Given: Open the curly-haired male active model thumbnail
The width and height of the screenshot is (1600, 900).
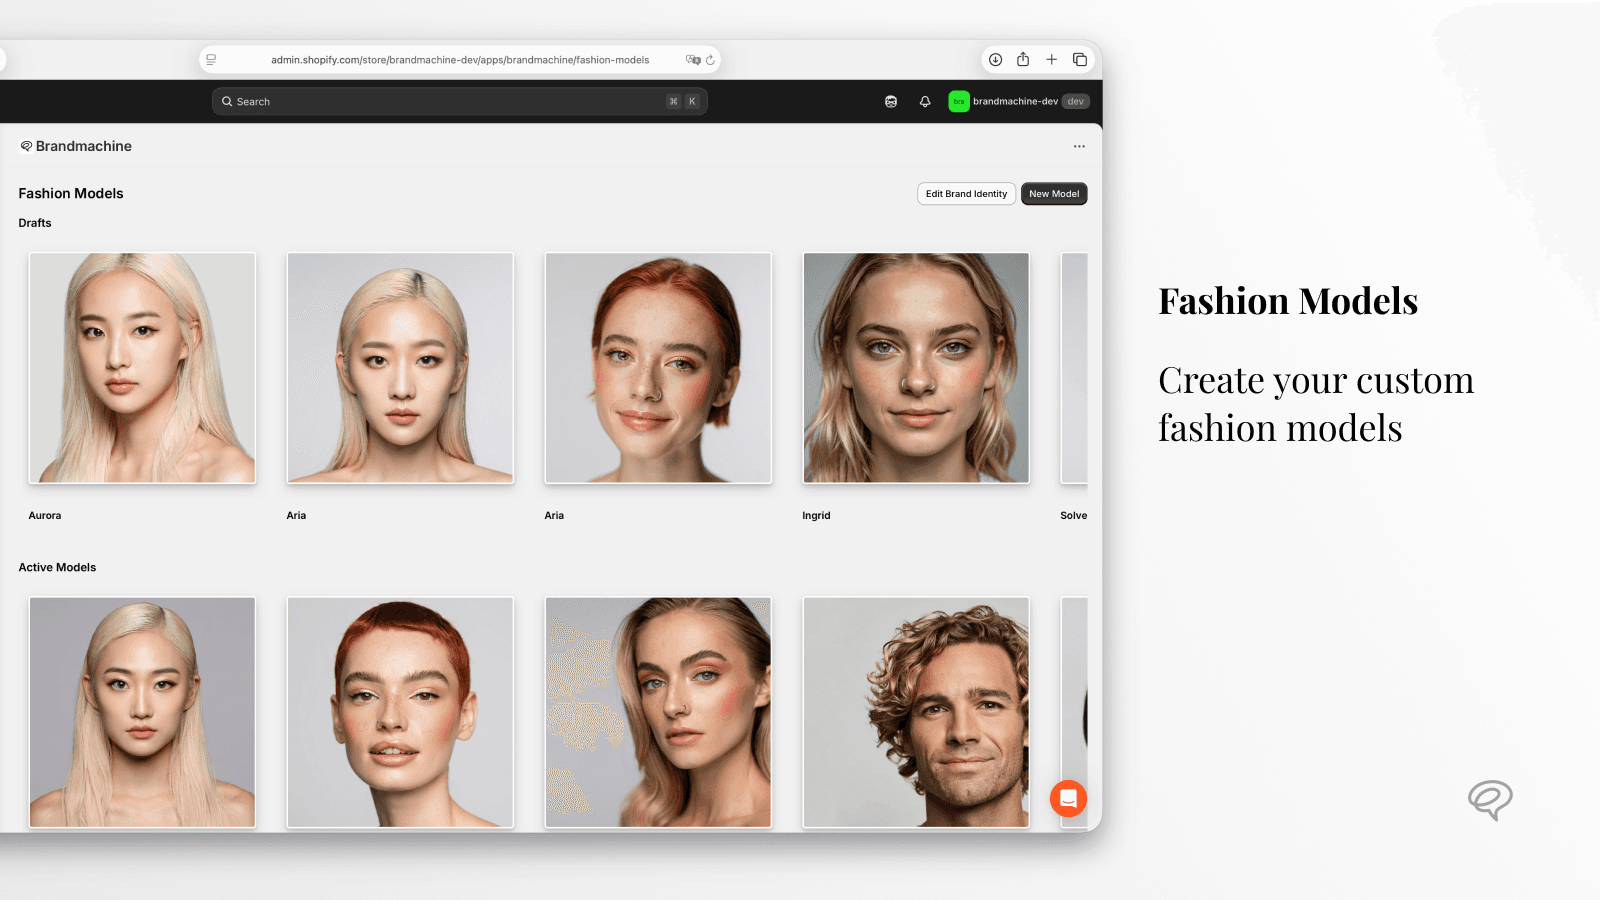Looking at the screenshot, I should (x=916, y=712).
